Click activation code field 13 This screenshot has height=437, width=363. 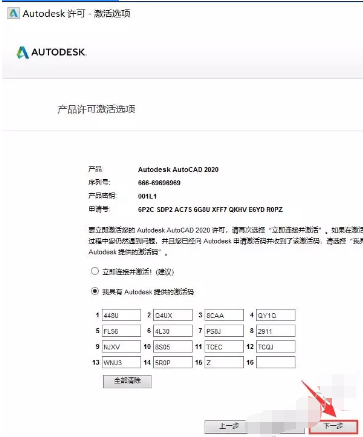point(121,362)
